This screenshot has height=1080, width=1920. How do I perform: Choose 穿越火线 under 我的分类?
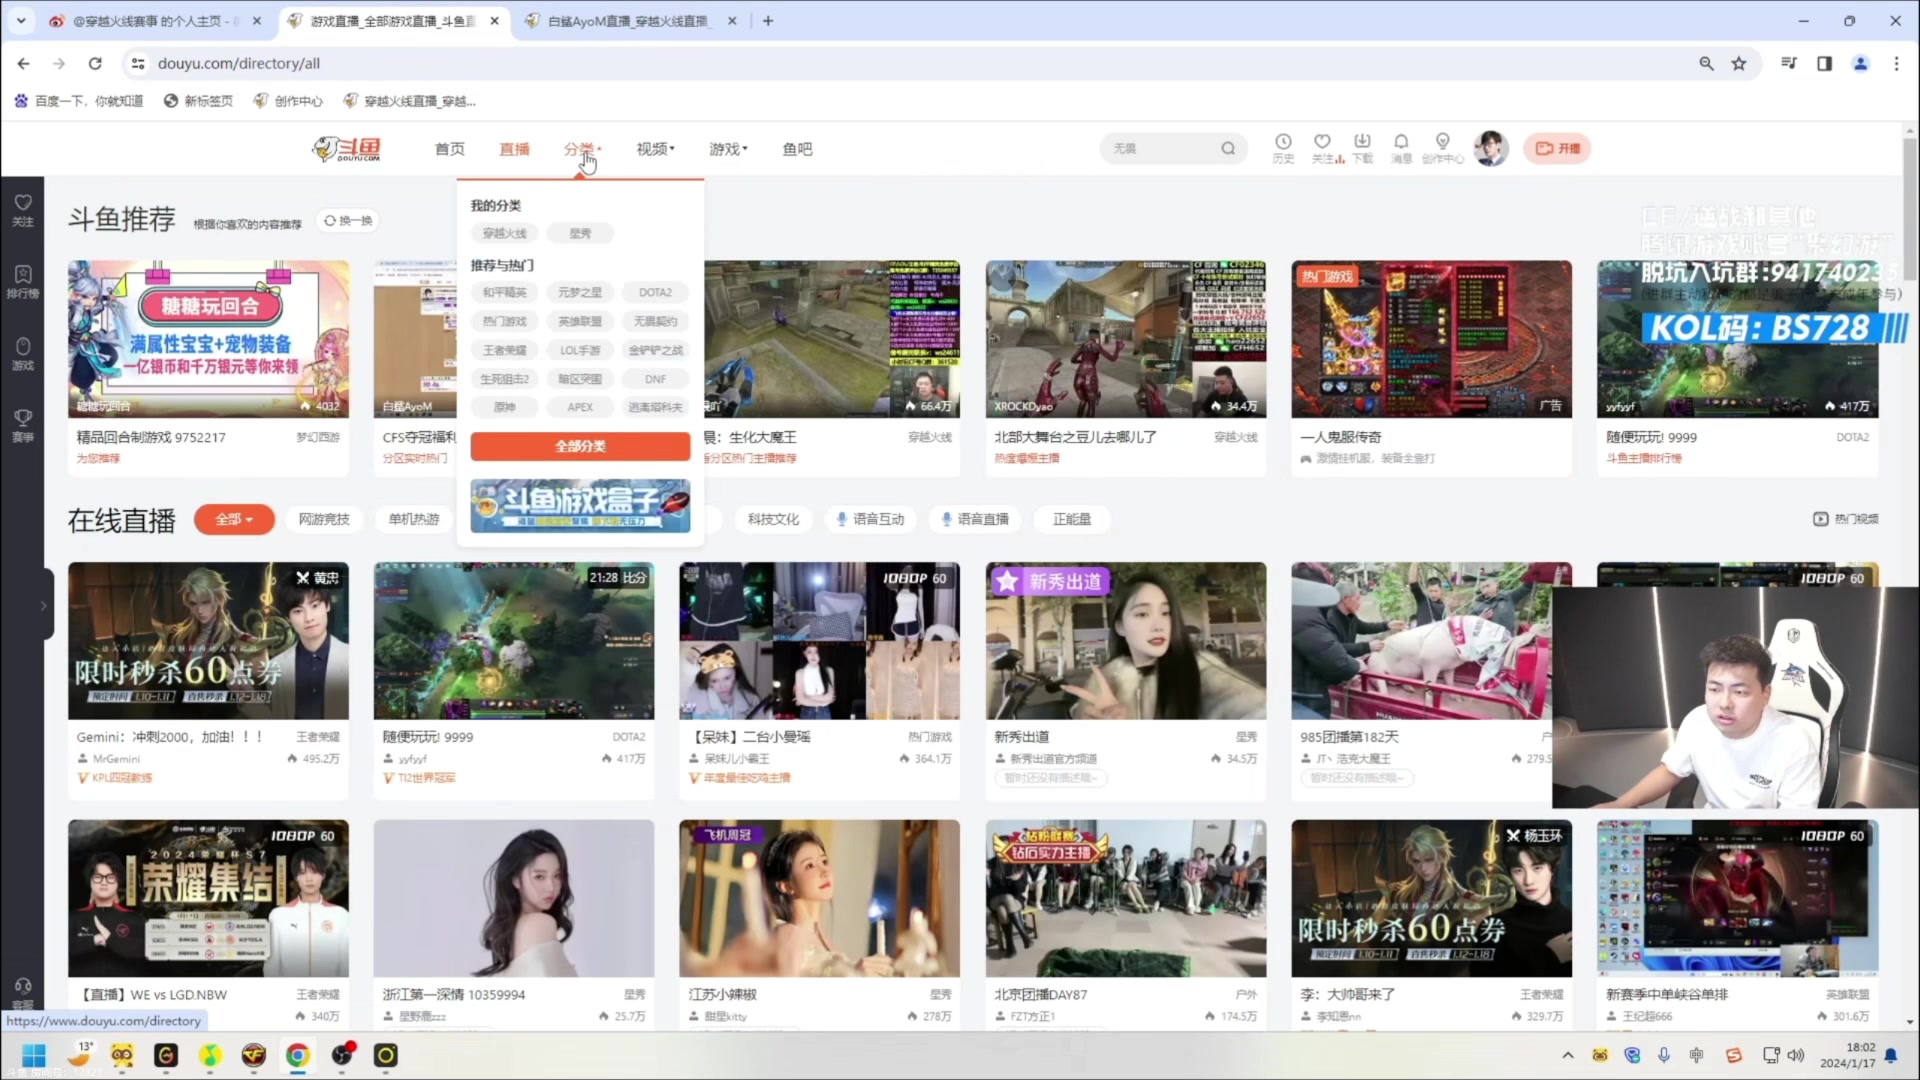(504, 233)
